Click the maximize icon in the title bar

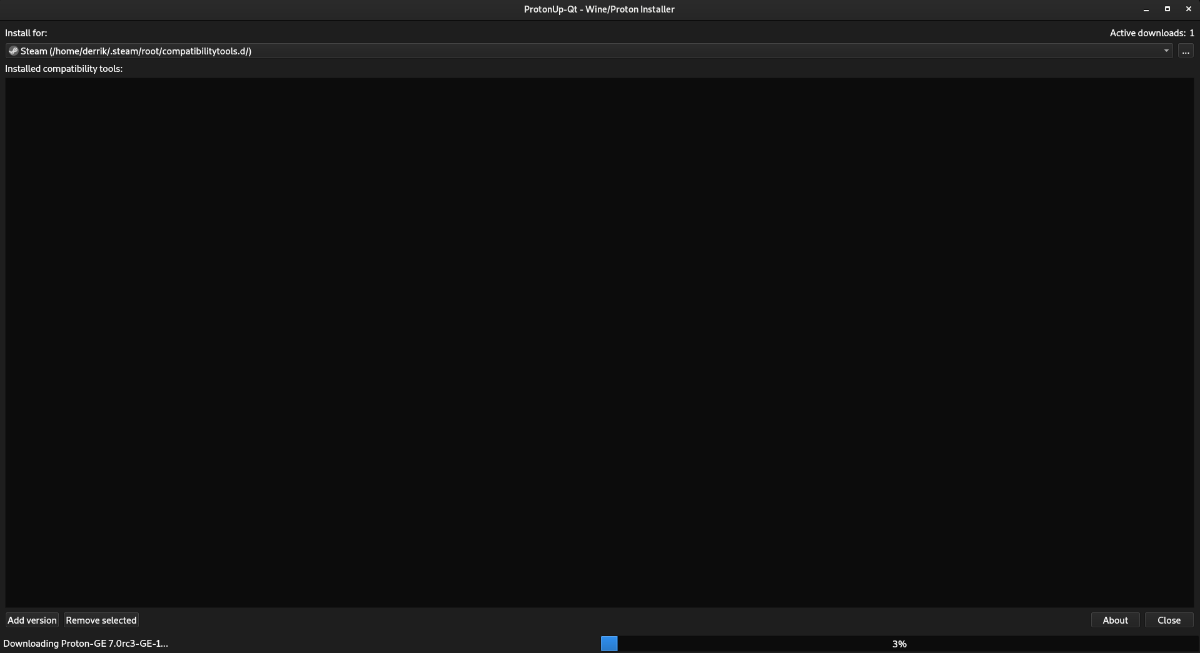point(1167,8)
